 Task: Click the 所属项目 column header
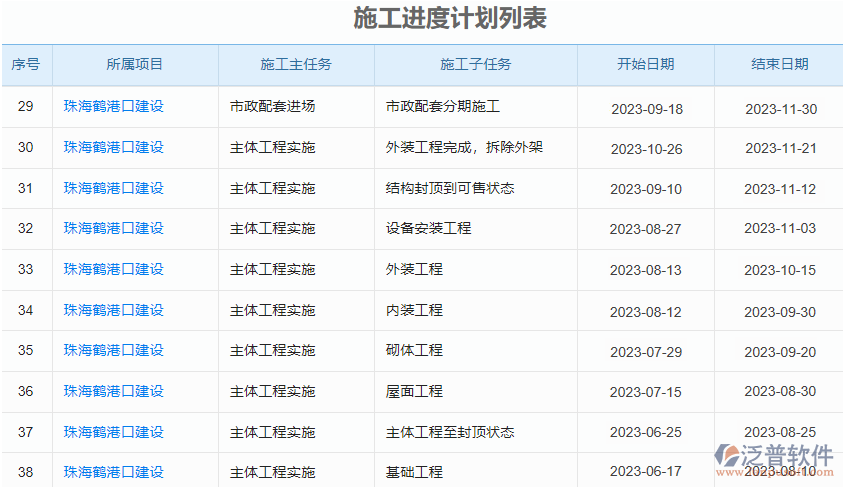click(x=135, y=65)
